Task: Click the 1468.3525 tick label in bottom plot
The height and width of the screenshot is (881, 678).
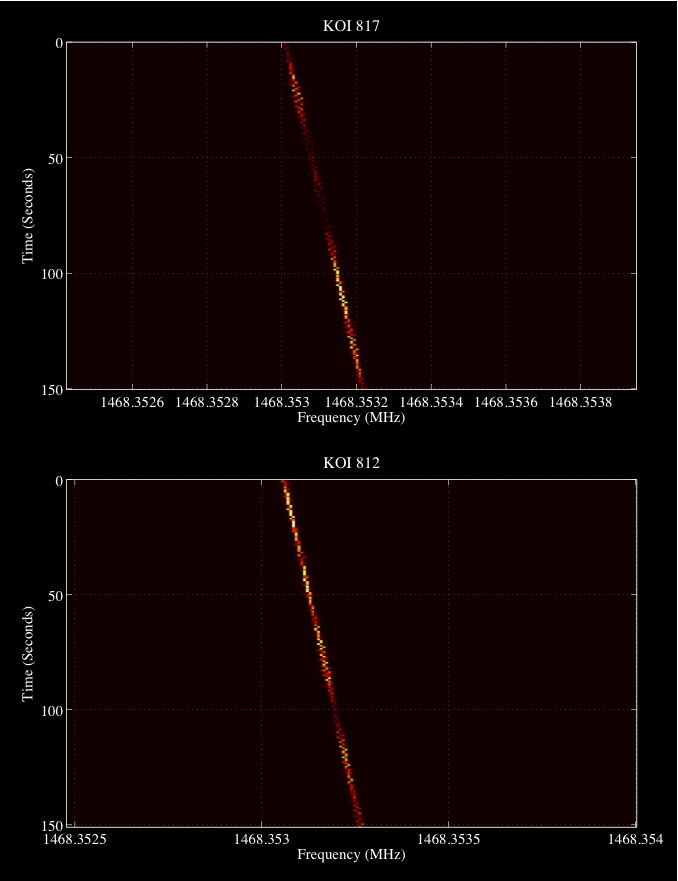Action: click(x=74, y=841)
